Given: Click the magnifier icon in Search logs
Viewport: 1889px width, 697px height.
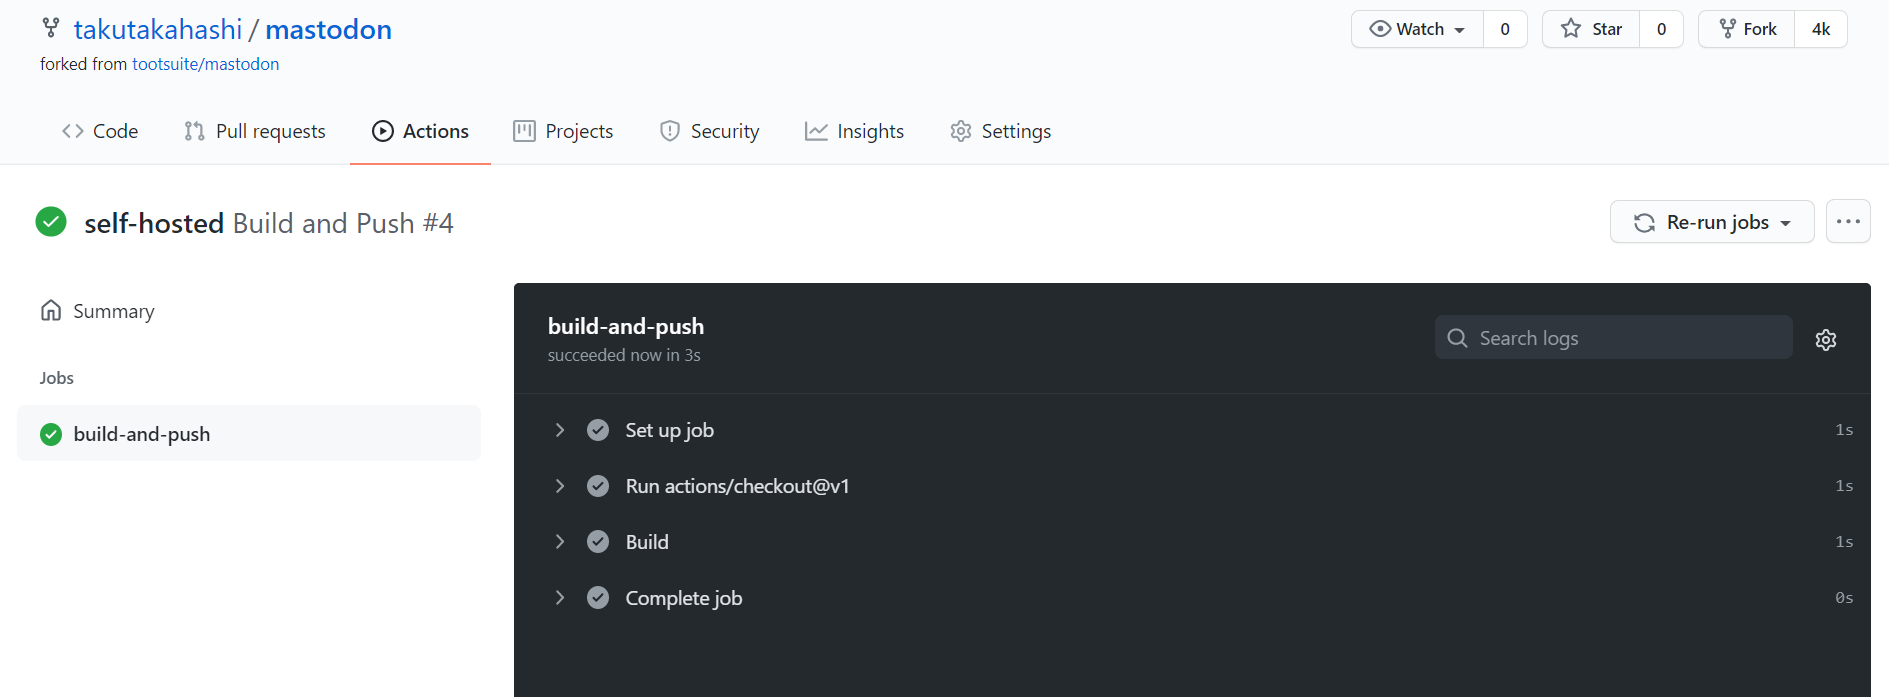Looking at the screenshot, I should click(1458, 338).
